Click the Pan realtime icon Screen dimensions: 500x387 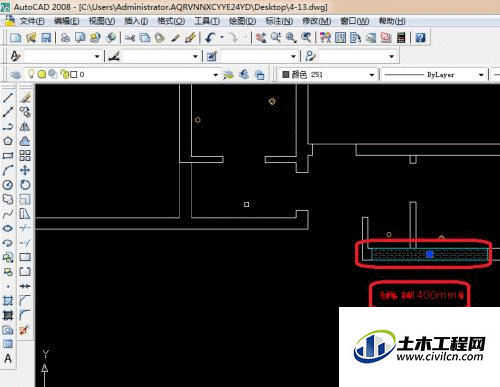click(x=261, y=37)
